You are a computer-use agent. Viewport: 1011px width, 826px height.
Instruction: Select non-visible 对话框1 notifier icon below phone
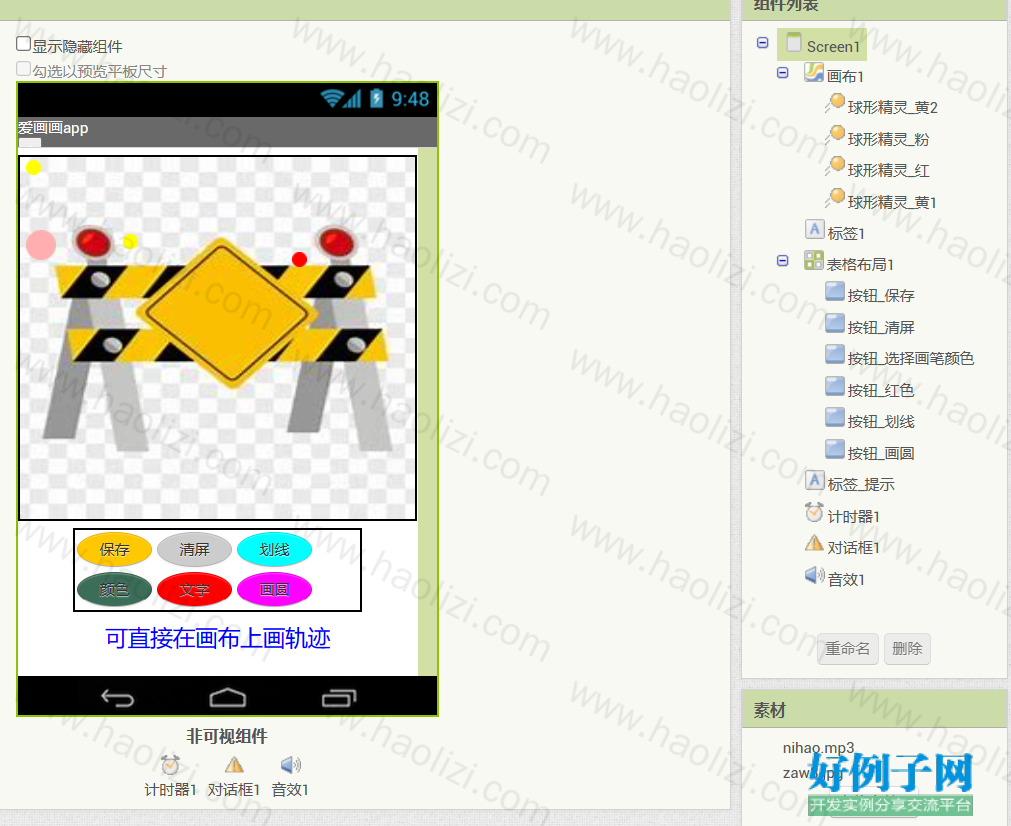tap(234, 765)
